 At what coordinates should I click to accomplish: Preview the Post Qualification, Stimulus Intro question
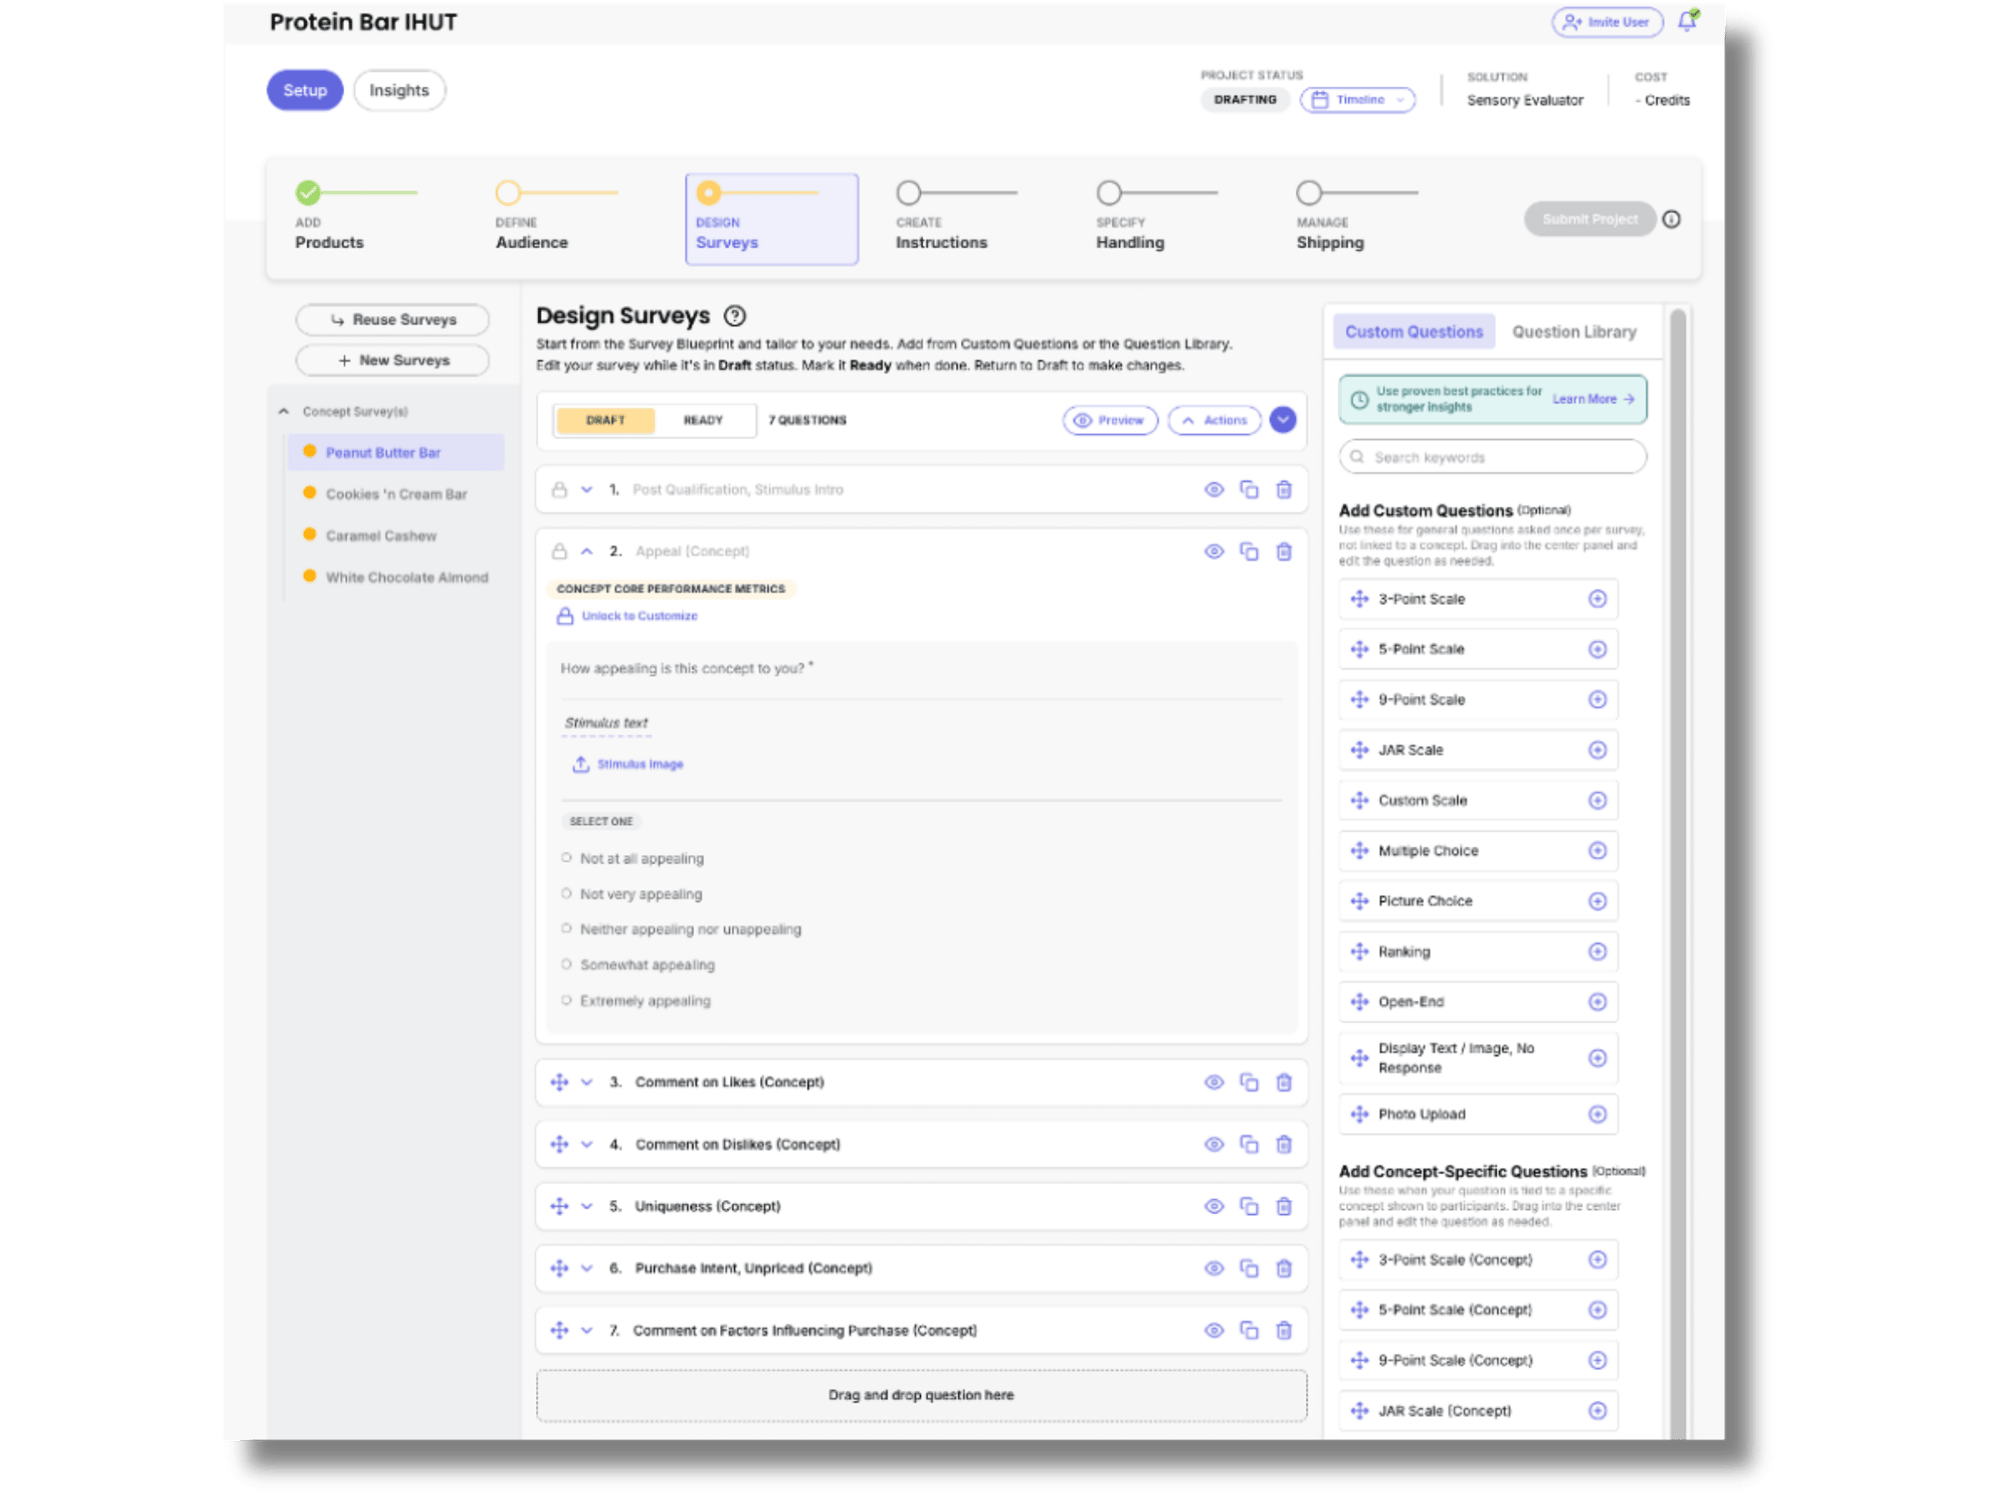coord(1214,489)
